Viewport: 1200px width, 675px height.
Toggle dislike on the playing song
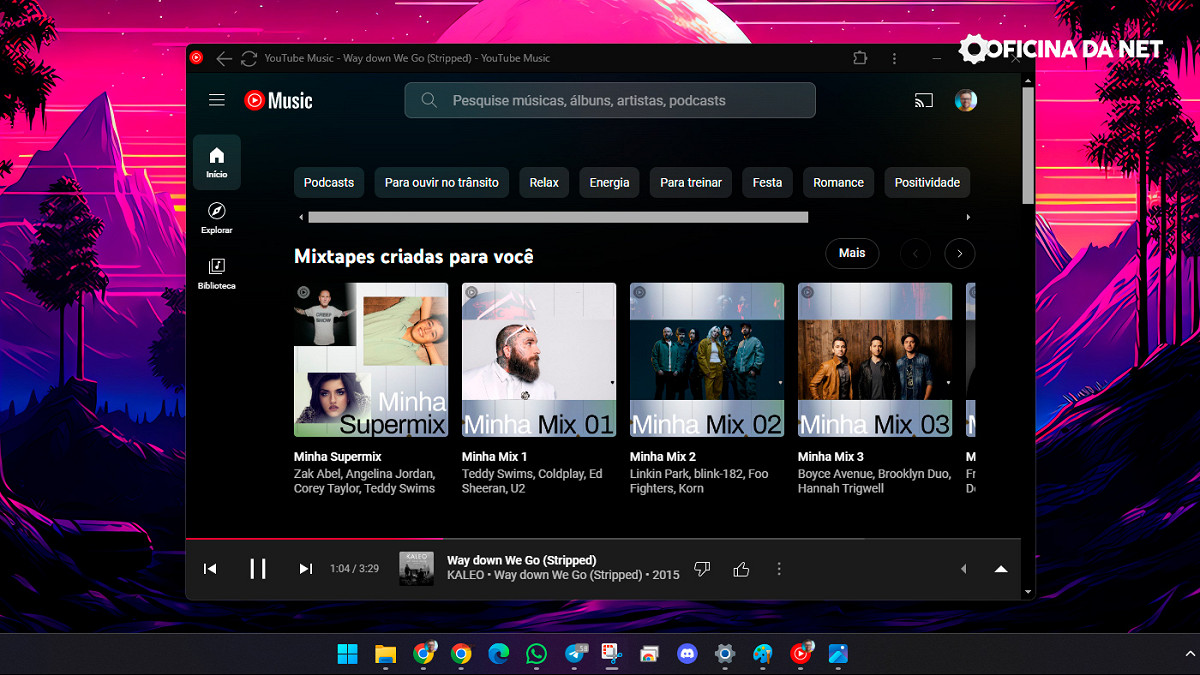[702, 569]
